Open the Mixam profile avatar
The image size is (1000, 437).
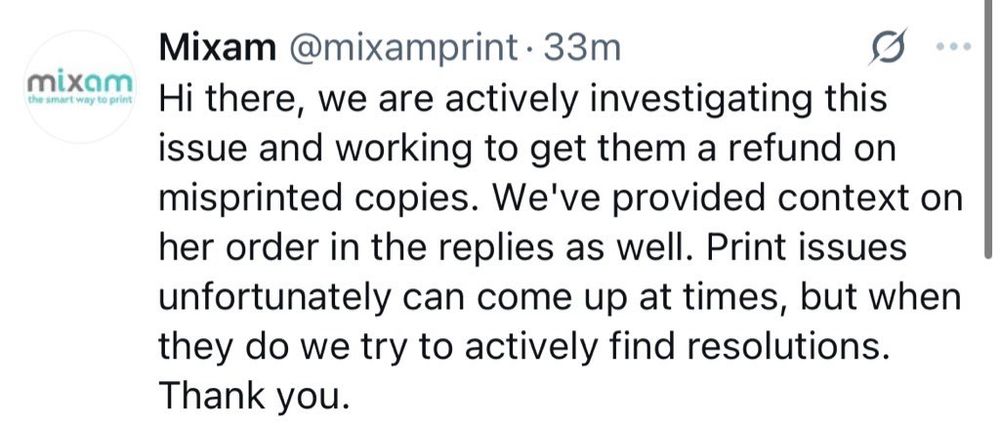point(80,87)
